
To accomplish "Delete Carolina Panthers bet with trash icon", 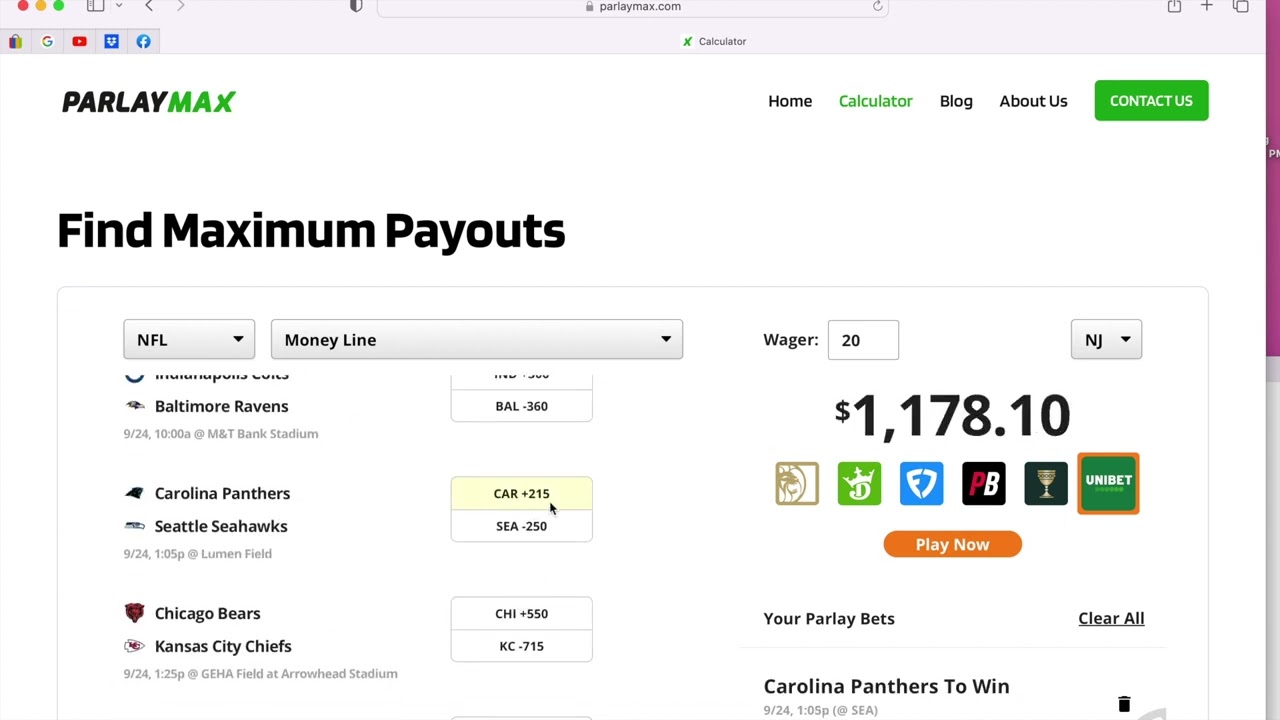I will [1124, 704].
